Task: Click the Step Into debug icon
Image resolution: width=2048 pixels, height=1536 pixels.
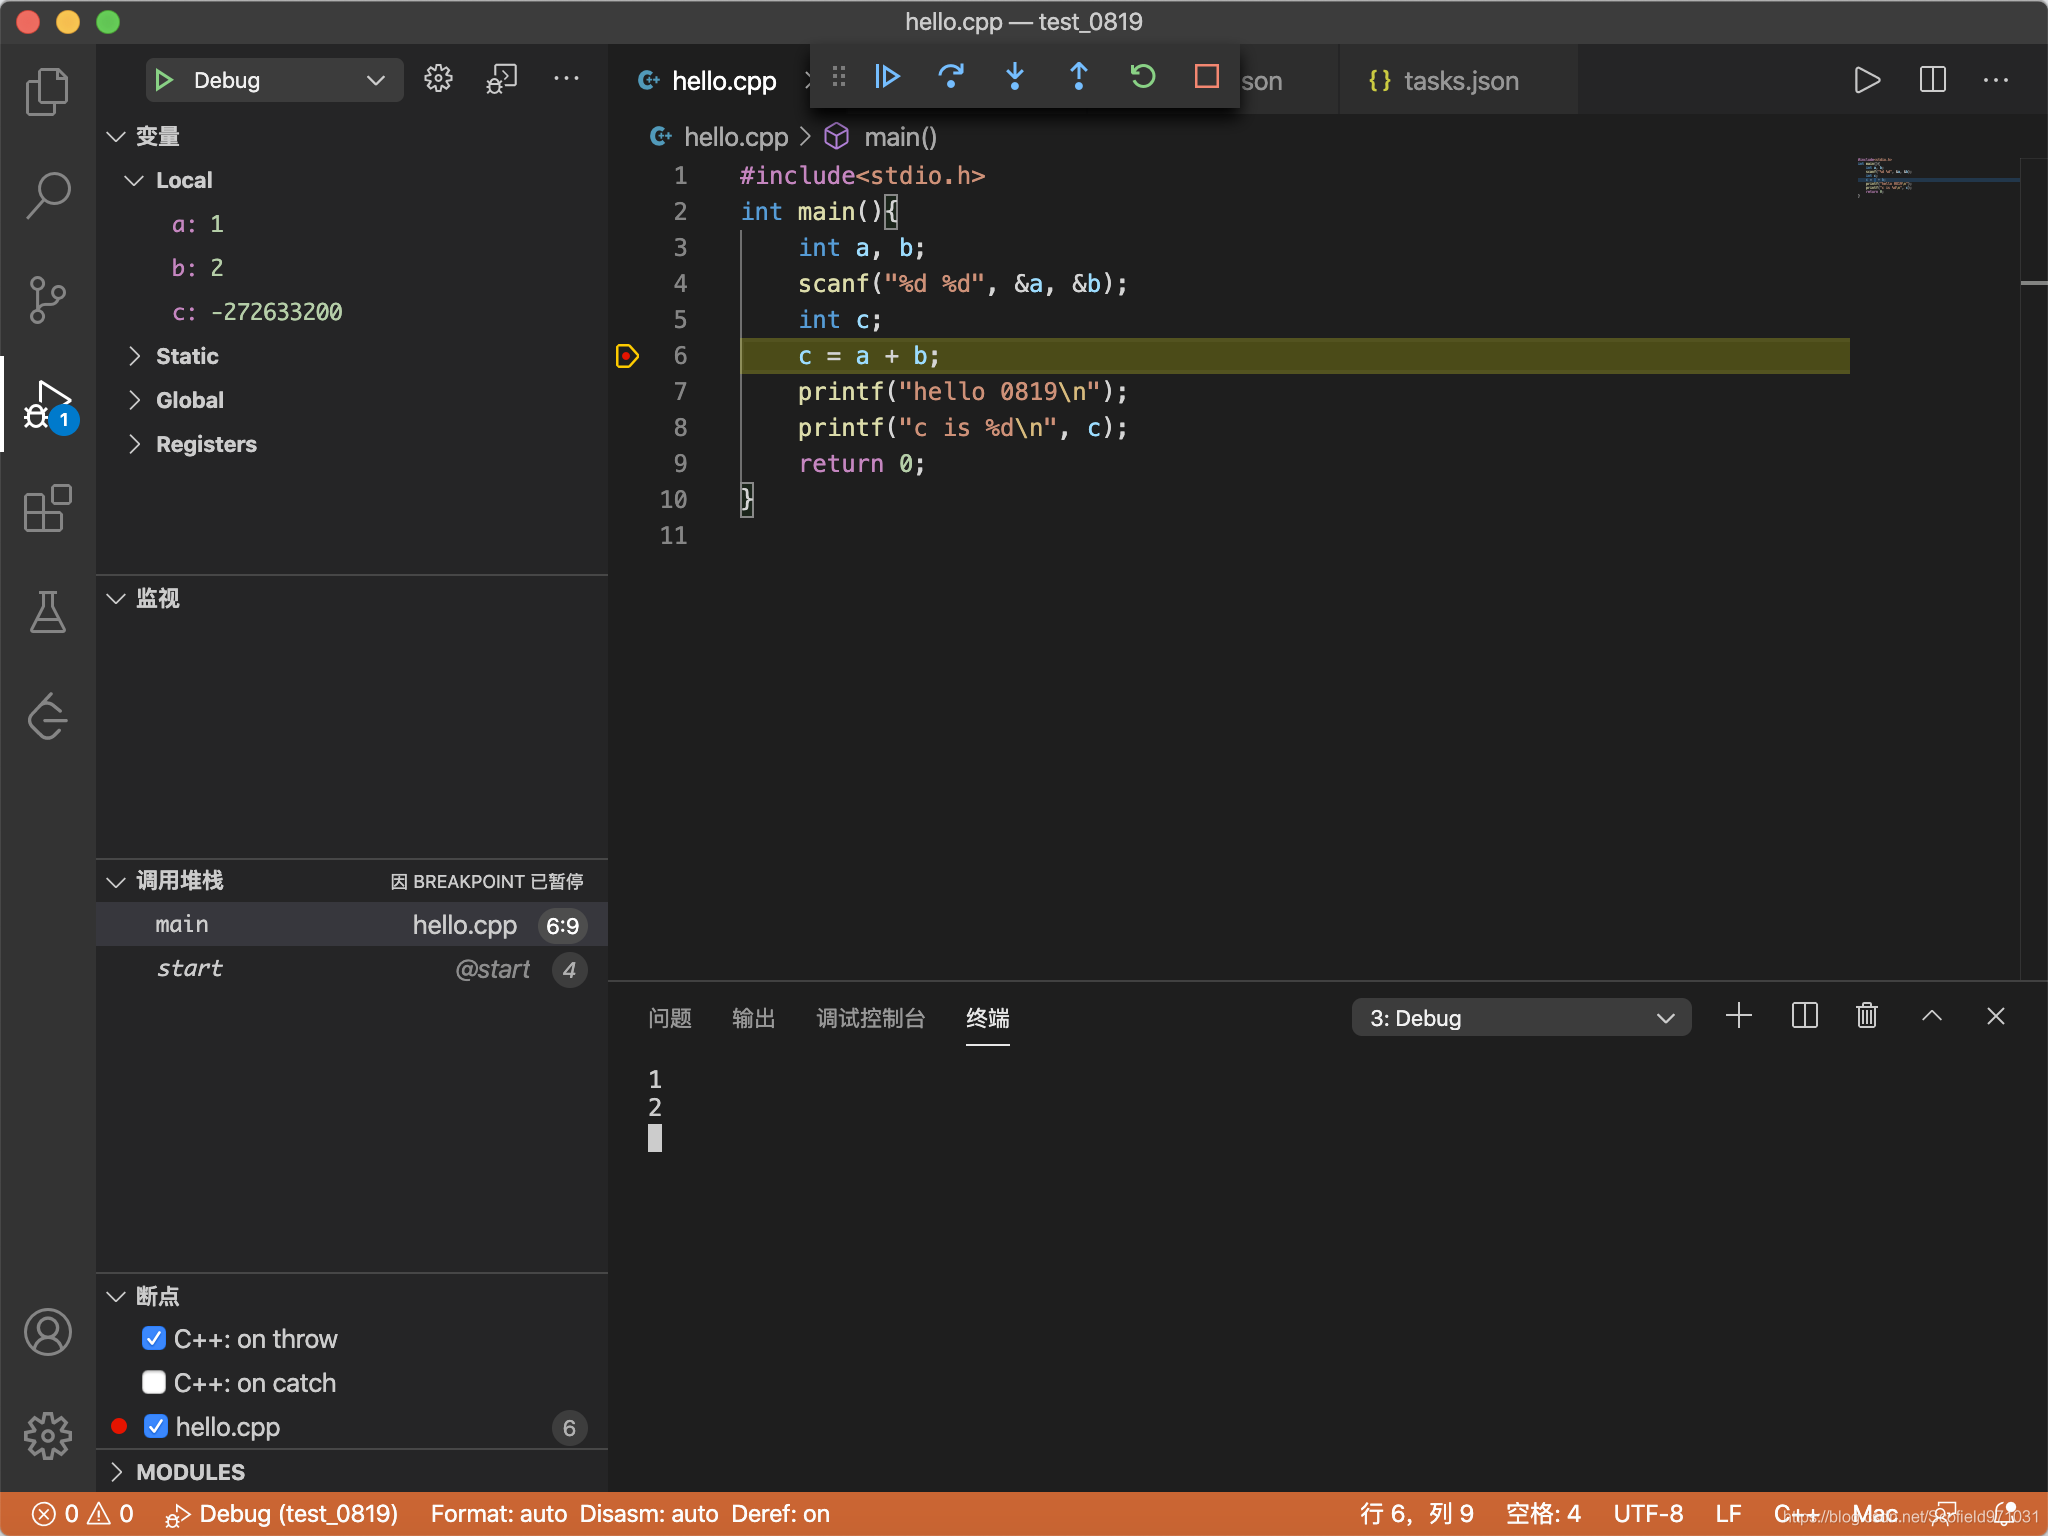Action: 1016,79
